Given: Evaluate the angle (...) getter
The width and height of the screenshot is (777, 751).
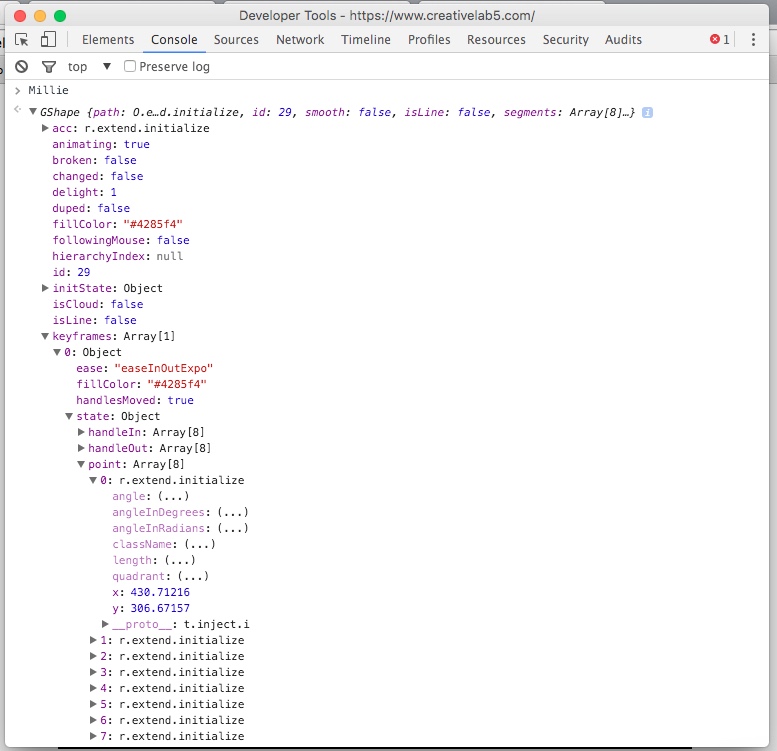Looking at the screenshot, I should (173, 496).
